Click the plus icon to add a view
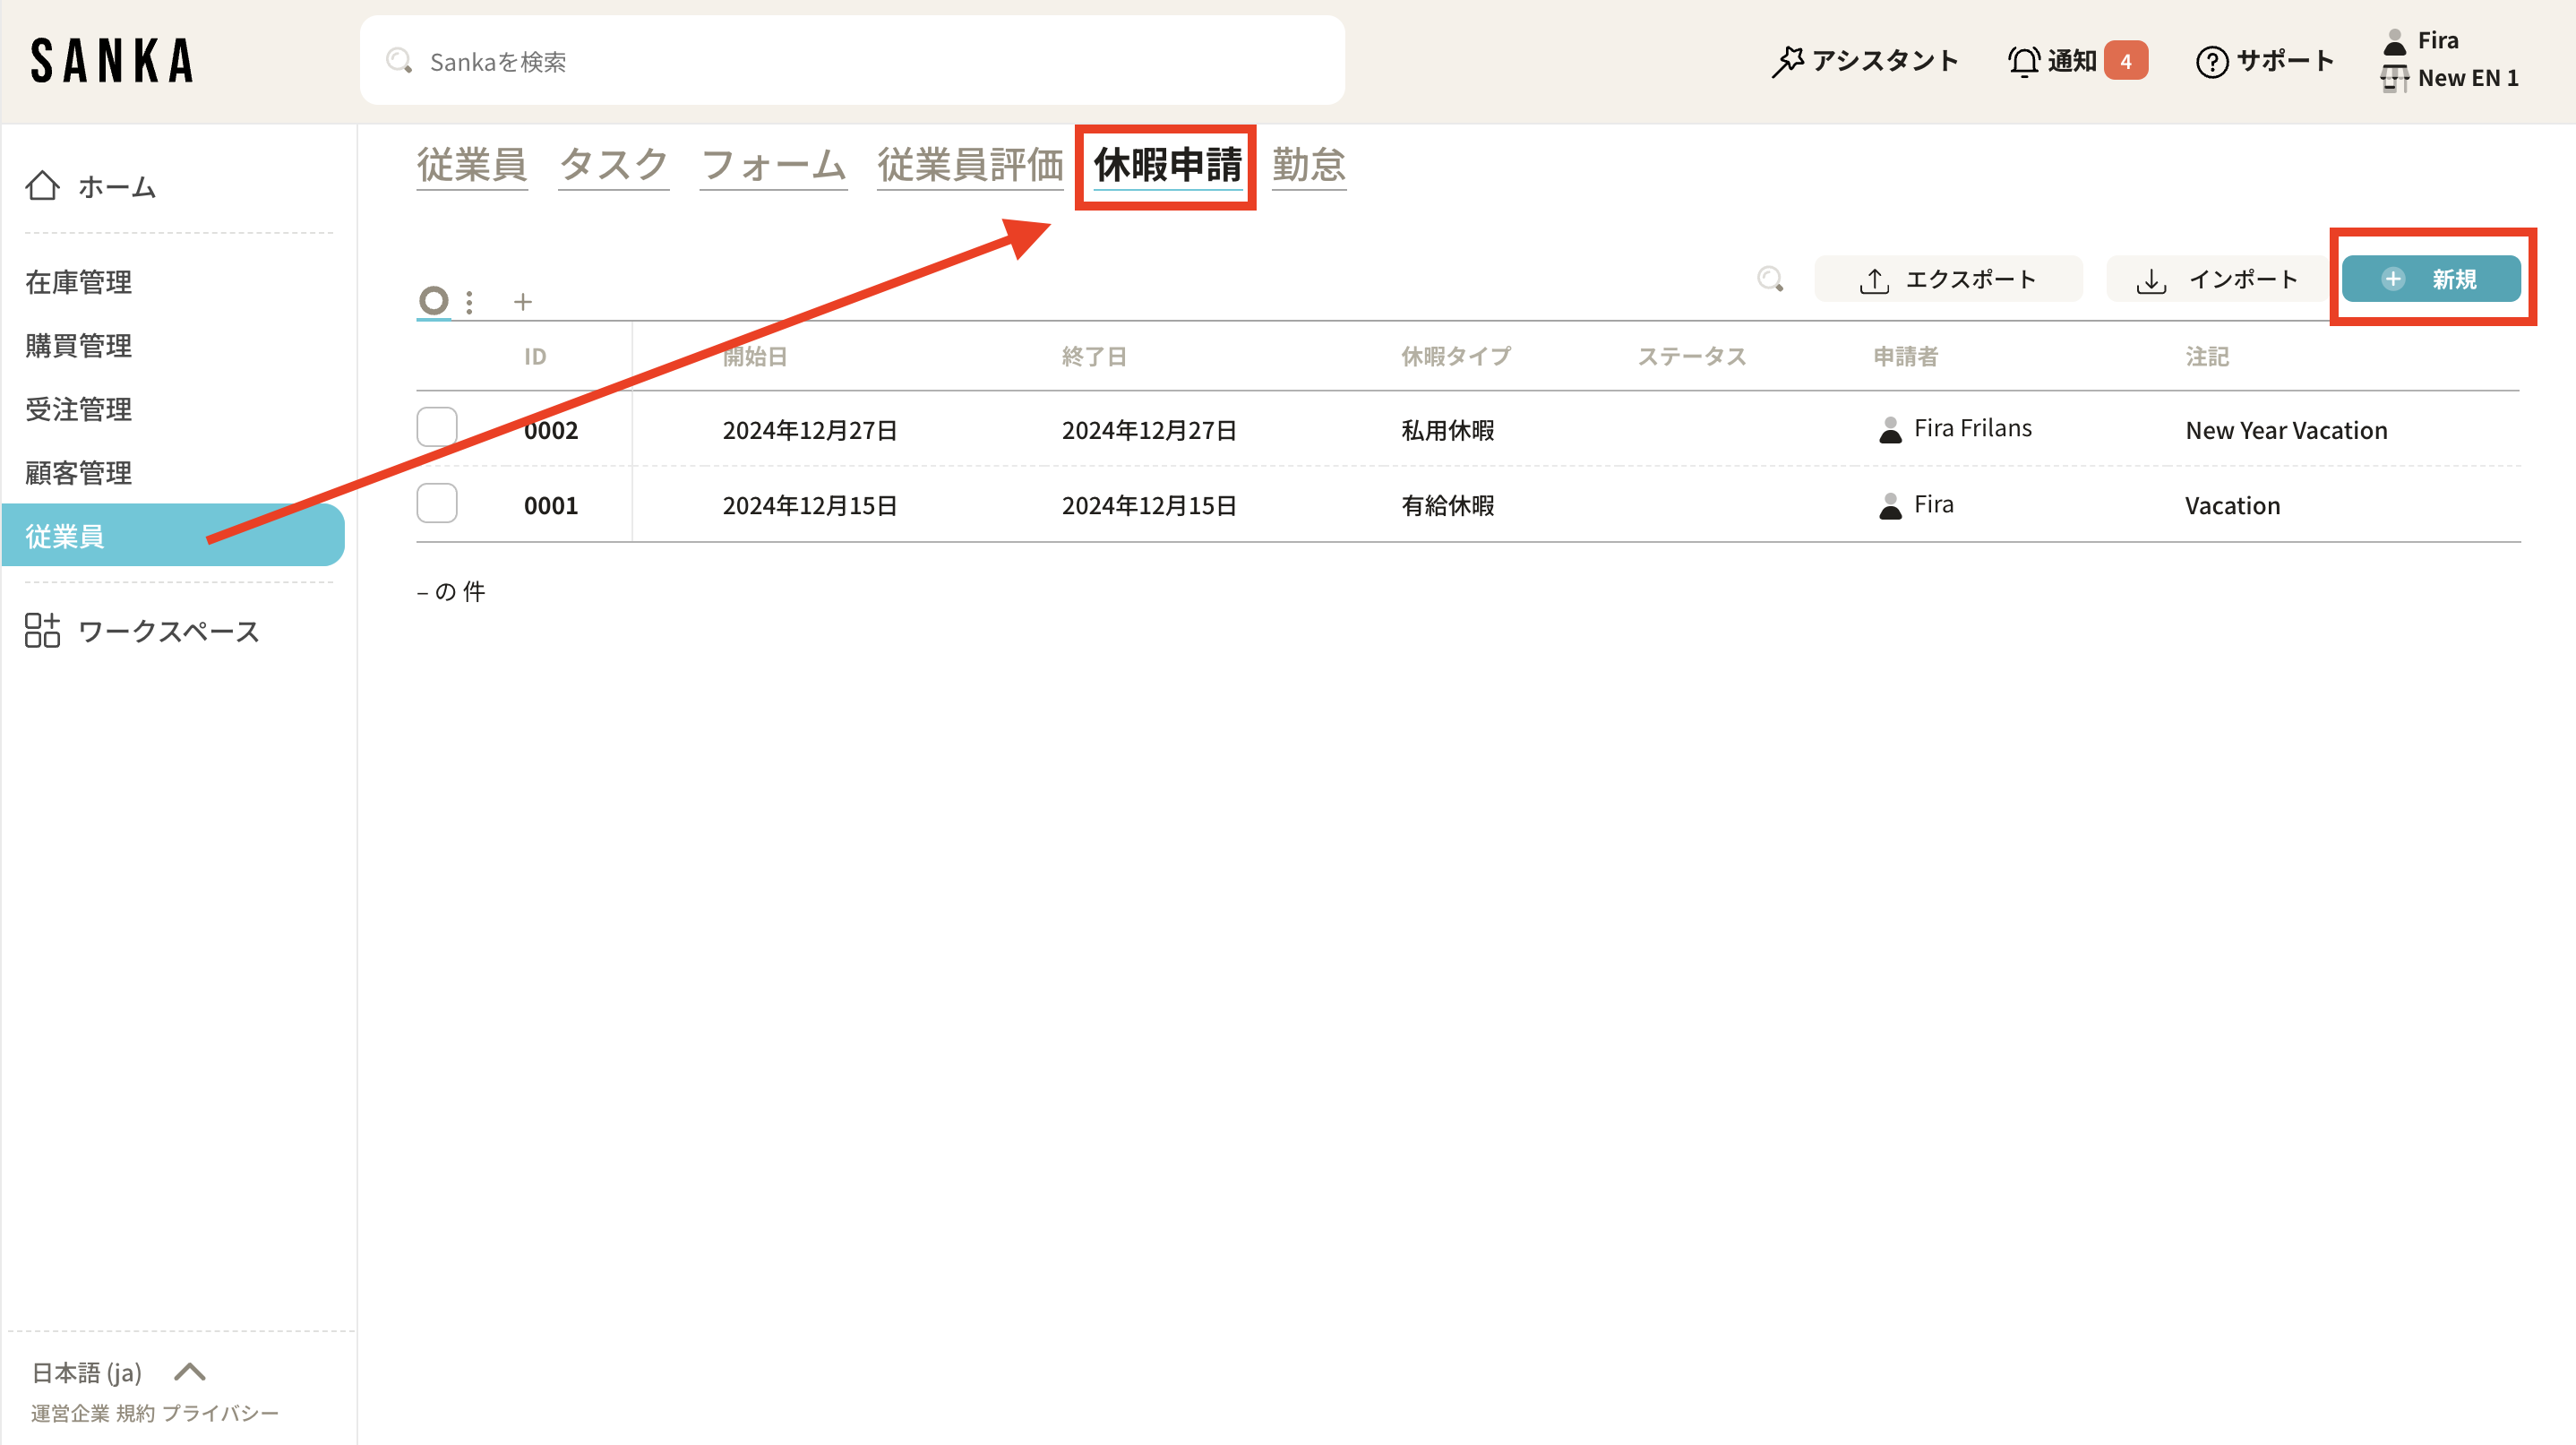Screen dimensions: 2576x1445 coord(522,301)
